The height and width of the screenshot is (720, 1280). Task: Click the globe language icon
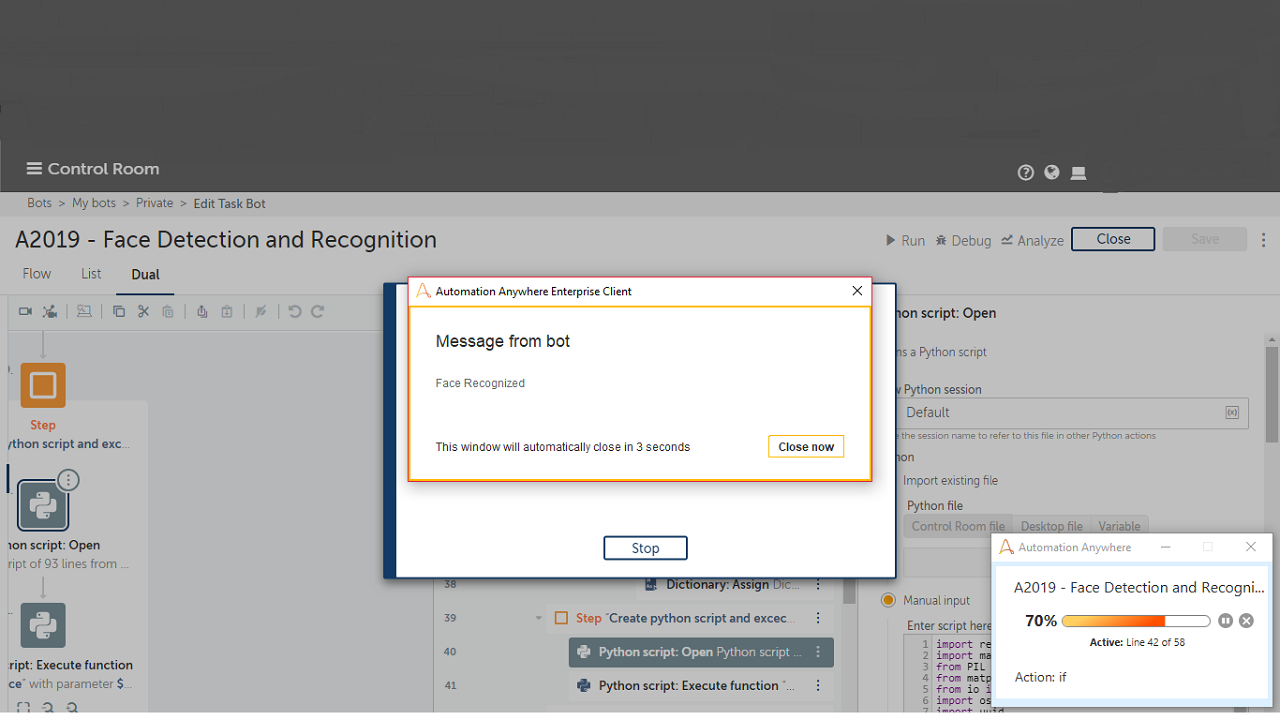coord(1051,172)
